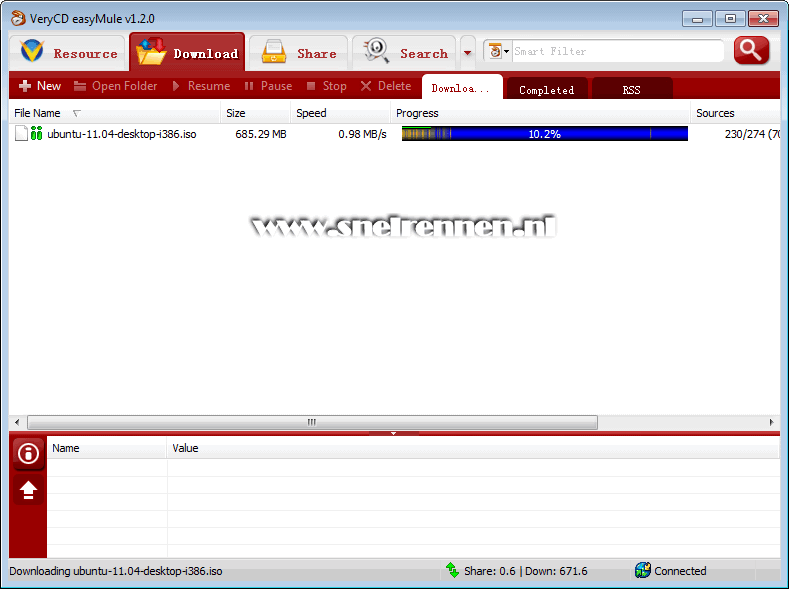Click Pause in the toolbar
Image resolution: width=789 pixels, height=589 pixels.
268,86
